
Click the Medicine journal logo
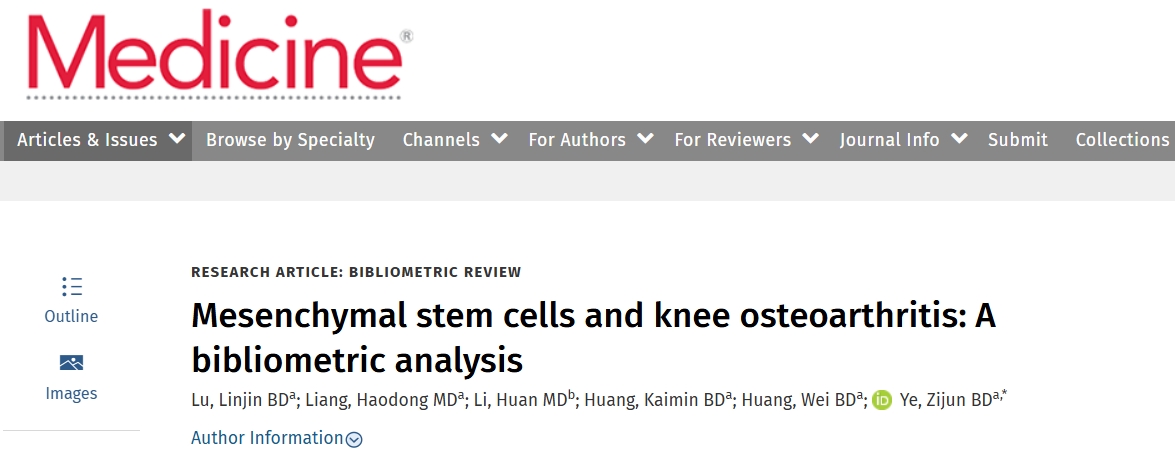click(x=216, y=55)
